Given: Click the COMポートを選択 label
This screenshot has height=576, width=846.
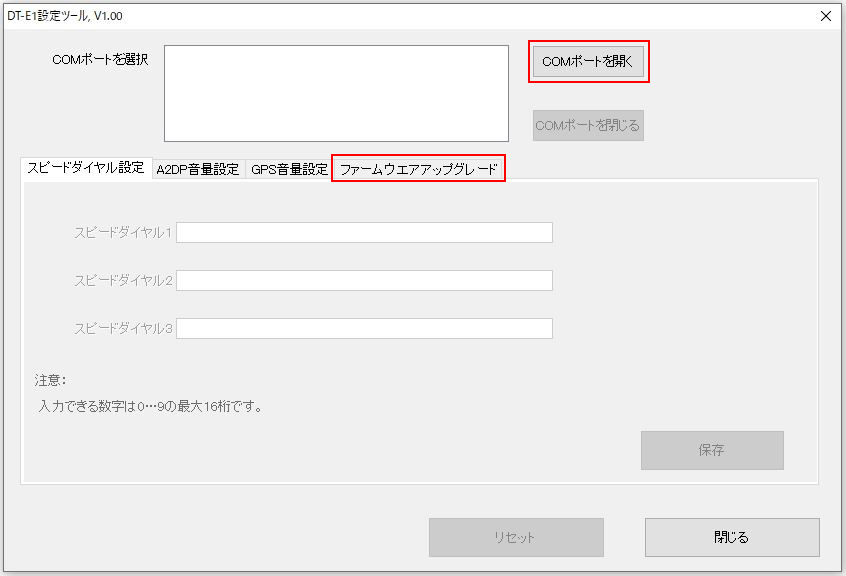Looking at the screenshot, I should click(100, 60).
